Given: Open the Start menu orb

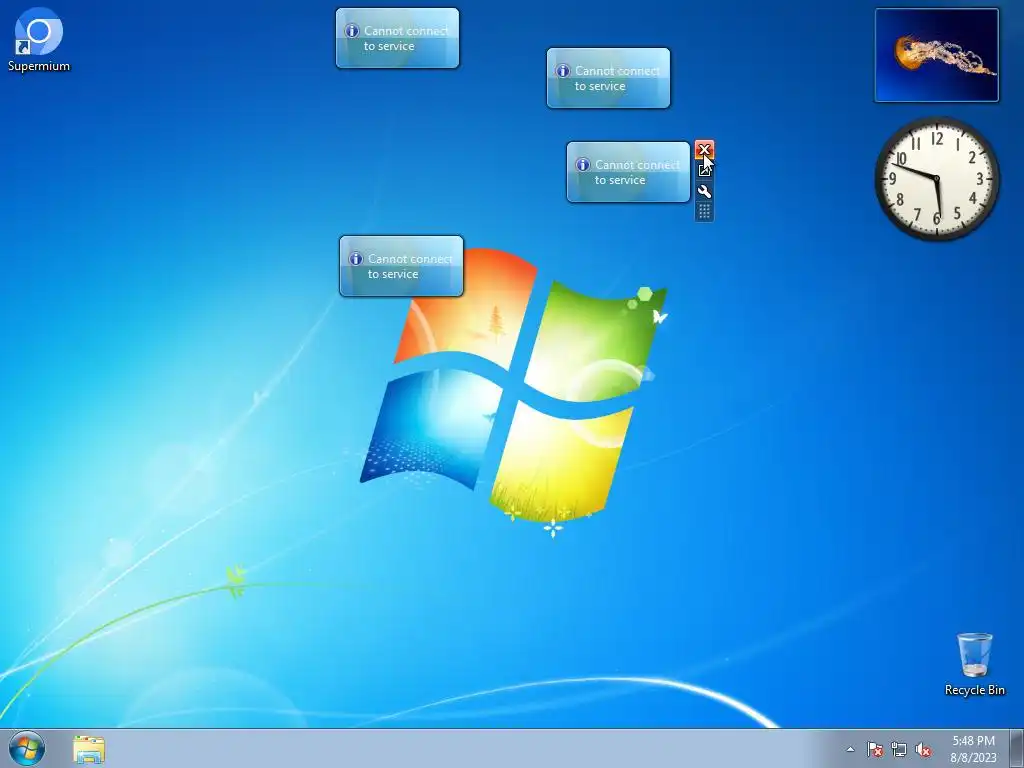Looking at the screenshot, I should [x=27, y=748].
